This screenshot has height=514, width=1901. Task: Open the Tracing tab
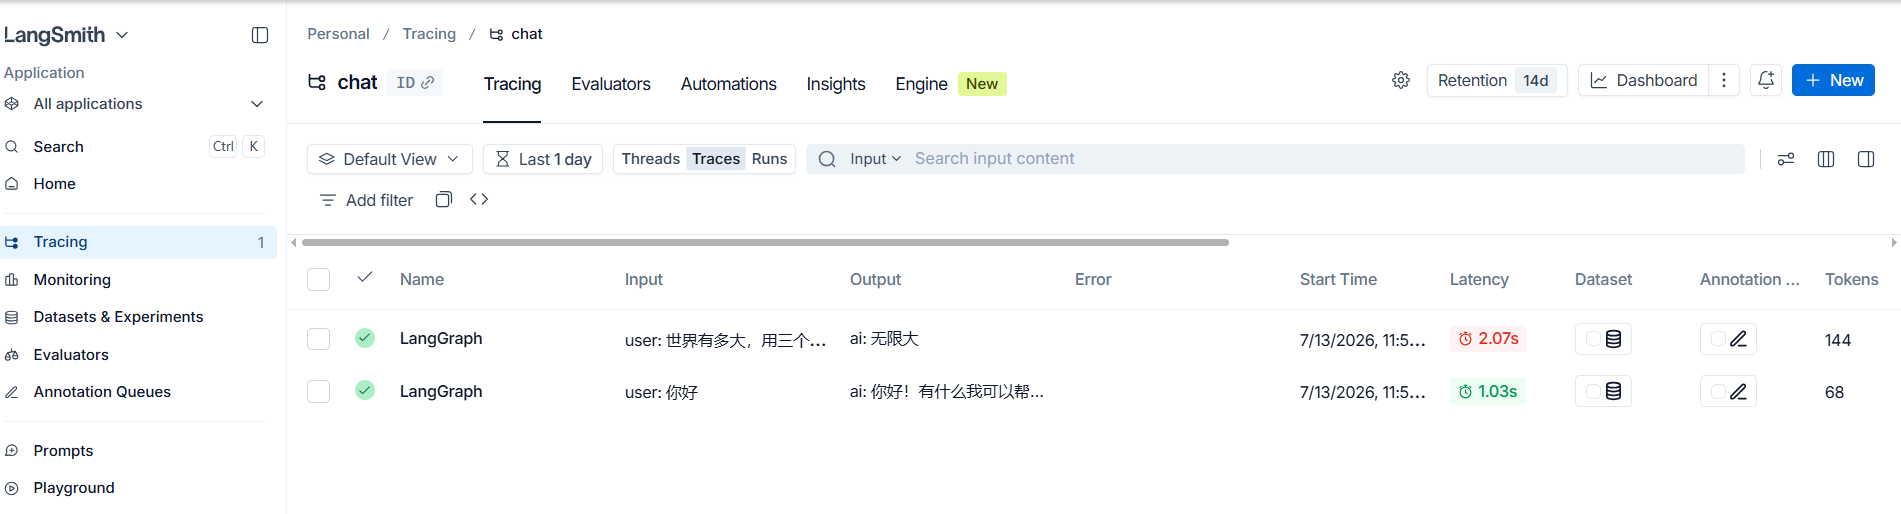click(x=512, y=84)
